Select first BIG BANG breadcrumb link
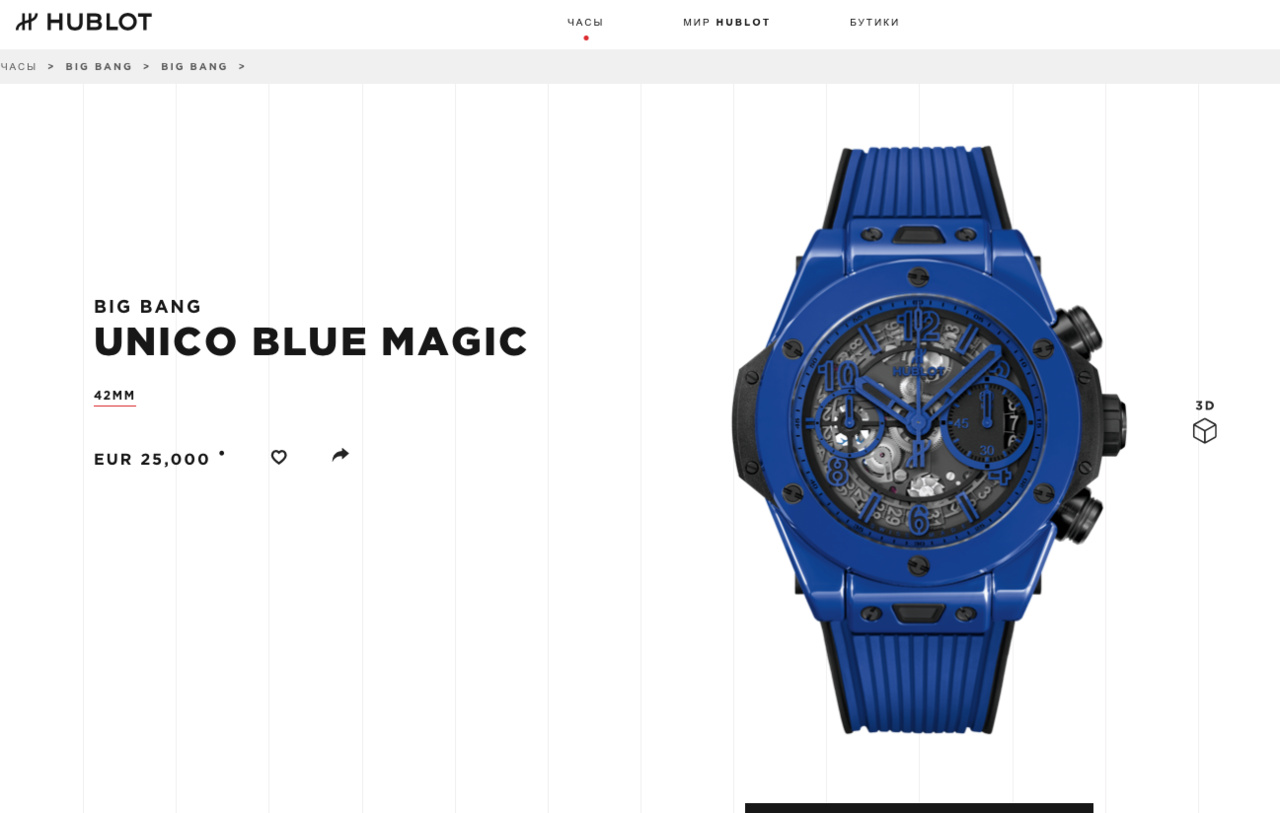 [x=99, y=67]
